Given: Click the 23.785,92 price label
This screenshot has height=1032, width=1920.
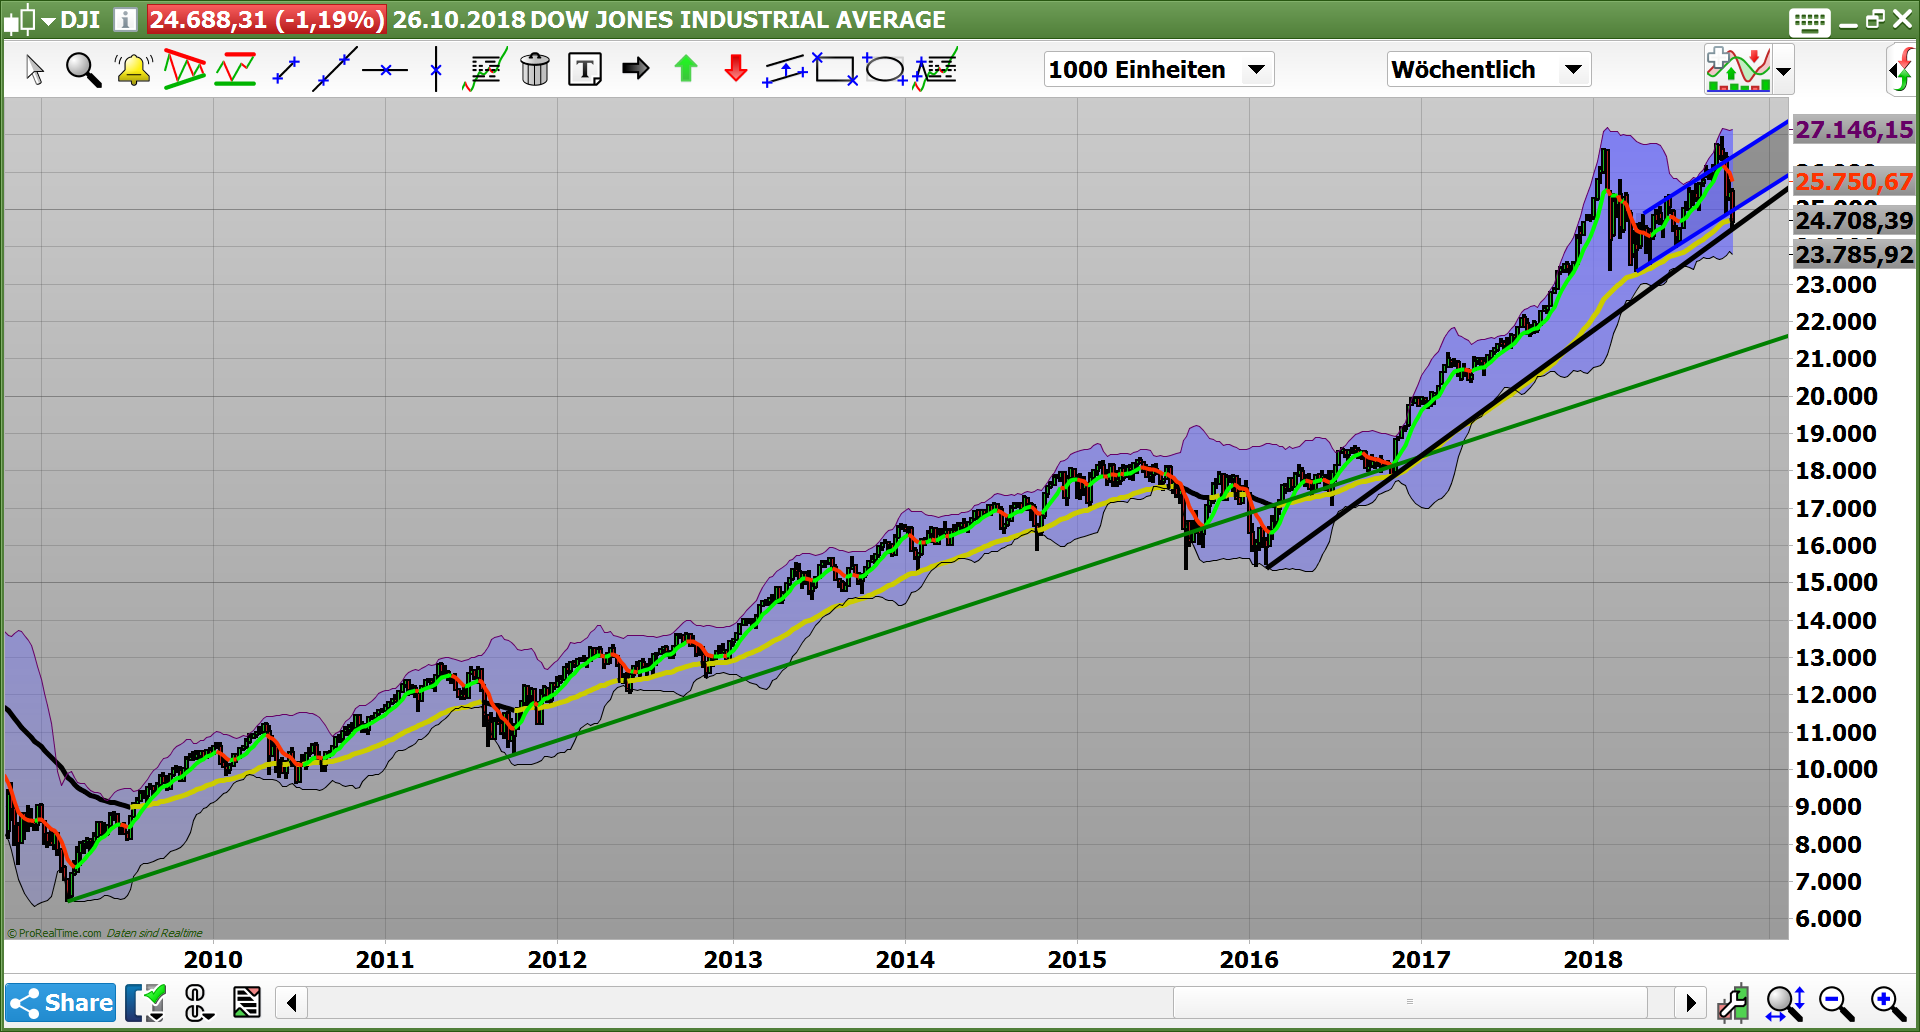Looking at the screenshot, I should coord(1854,255).
